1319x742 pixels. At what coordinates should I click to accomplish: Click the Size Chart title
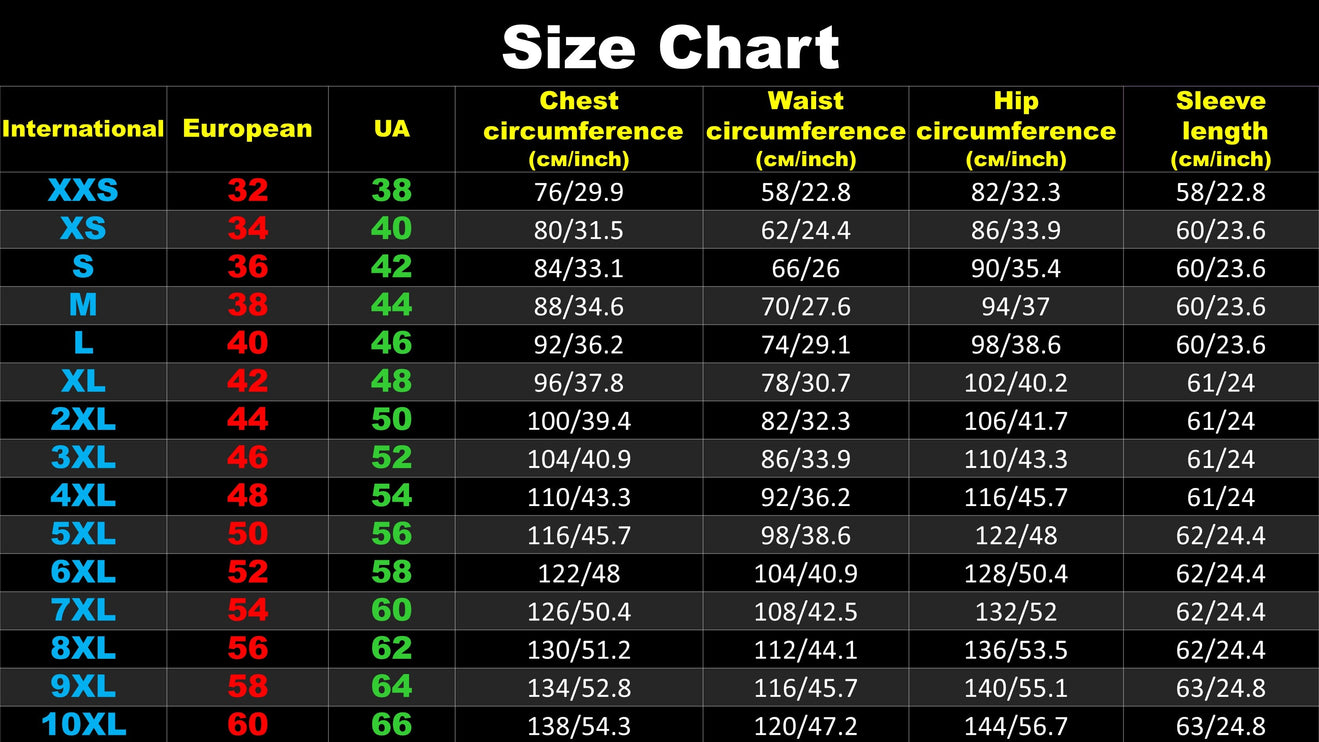point(670,46)
